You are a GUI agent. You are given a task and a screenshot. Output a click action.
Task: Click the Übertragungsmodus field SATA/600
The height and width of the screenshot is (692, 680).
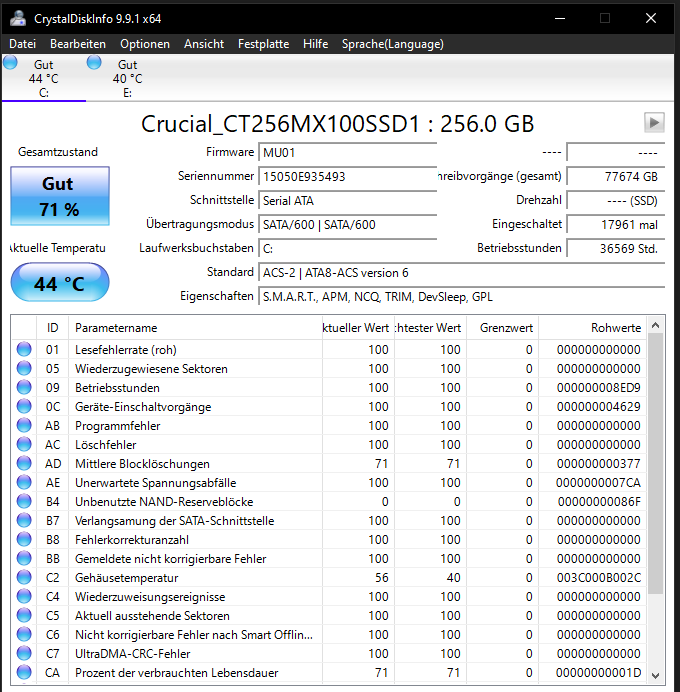coord(347,225)
